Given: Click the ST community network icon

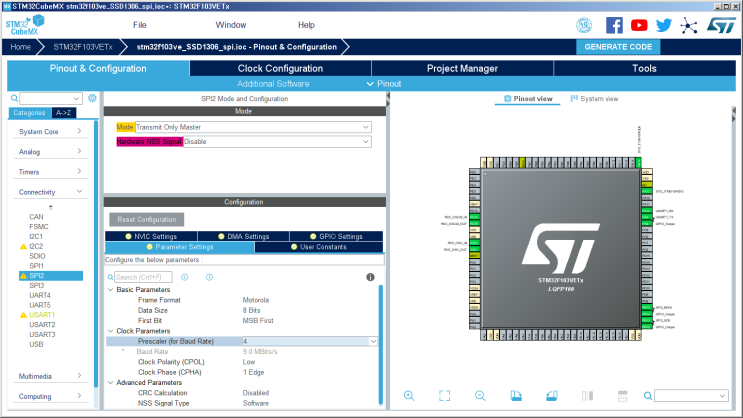Looking at the screenshot, I should tap(689, 26).
